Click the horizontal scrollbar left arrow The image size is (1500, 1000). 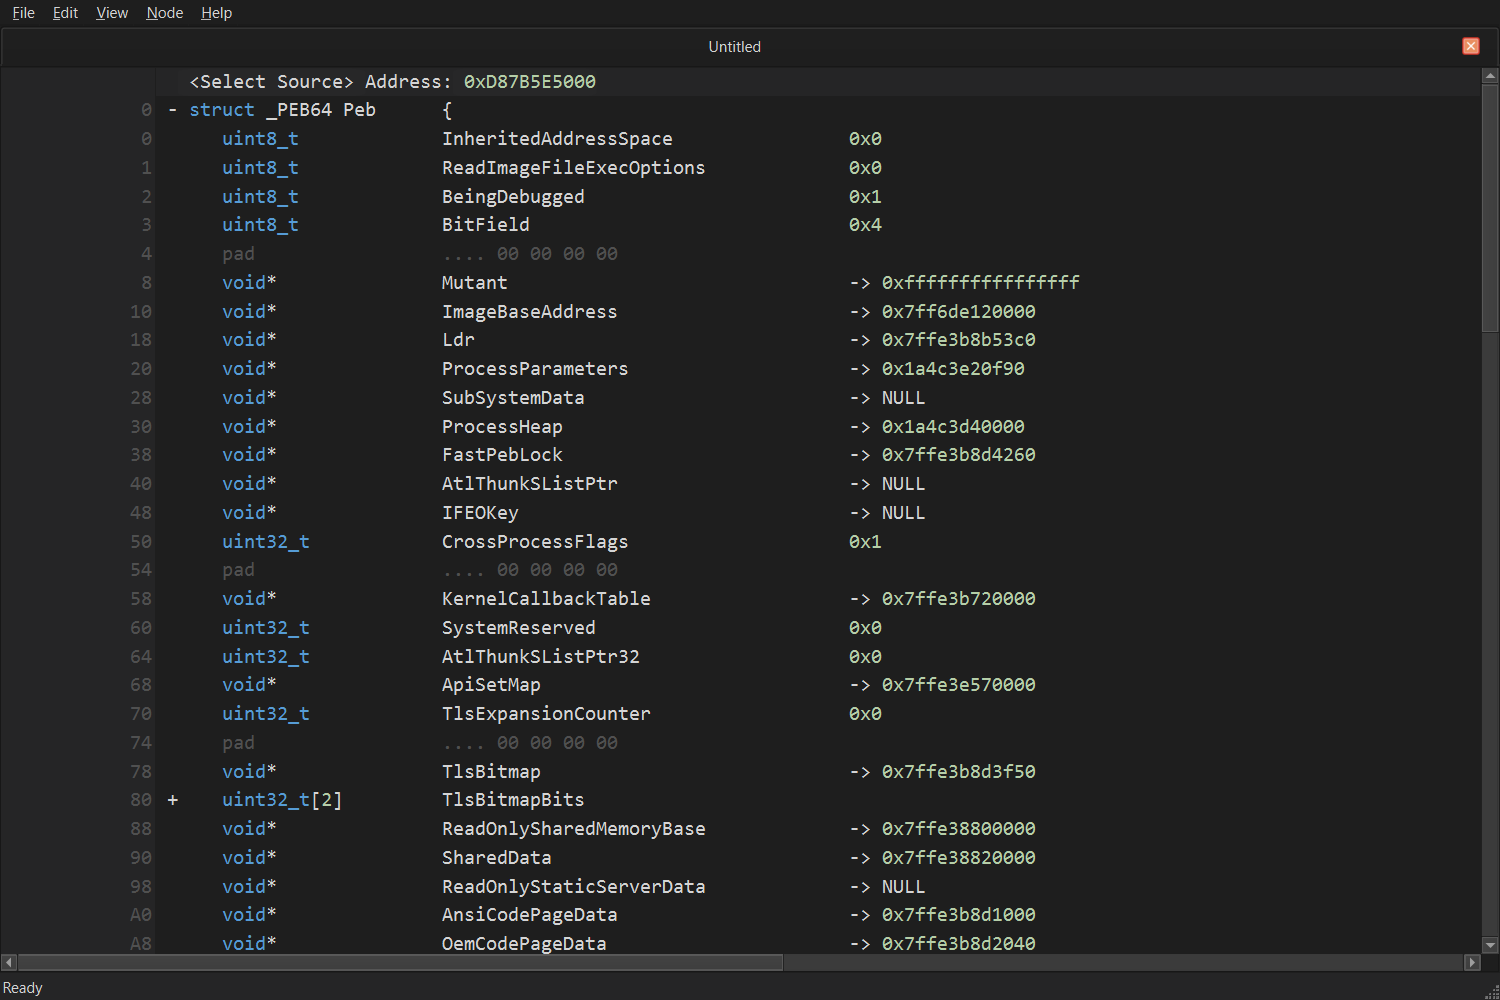point(9,962)
